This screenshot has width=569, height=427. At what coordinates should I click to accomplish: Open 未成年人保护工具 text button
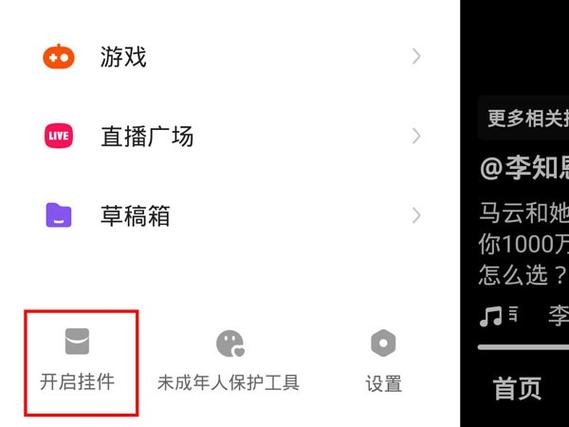[228, 382]
